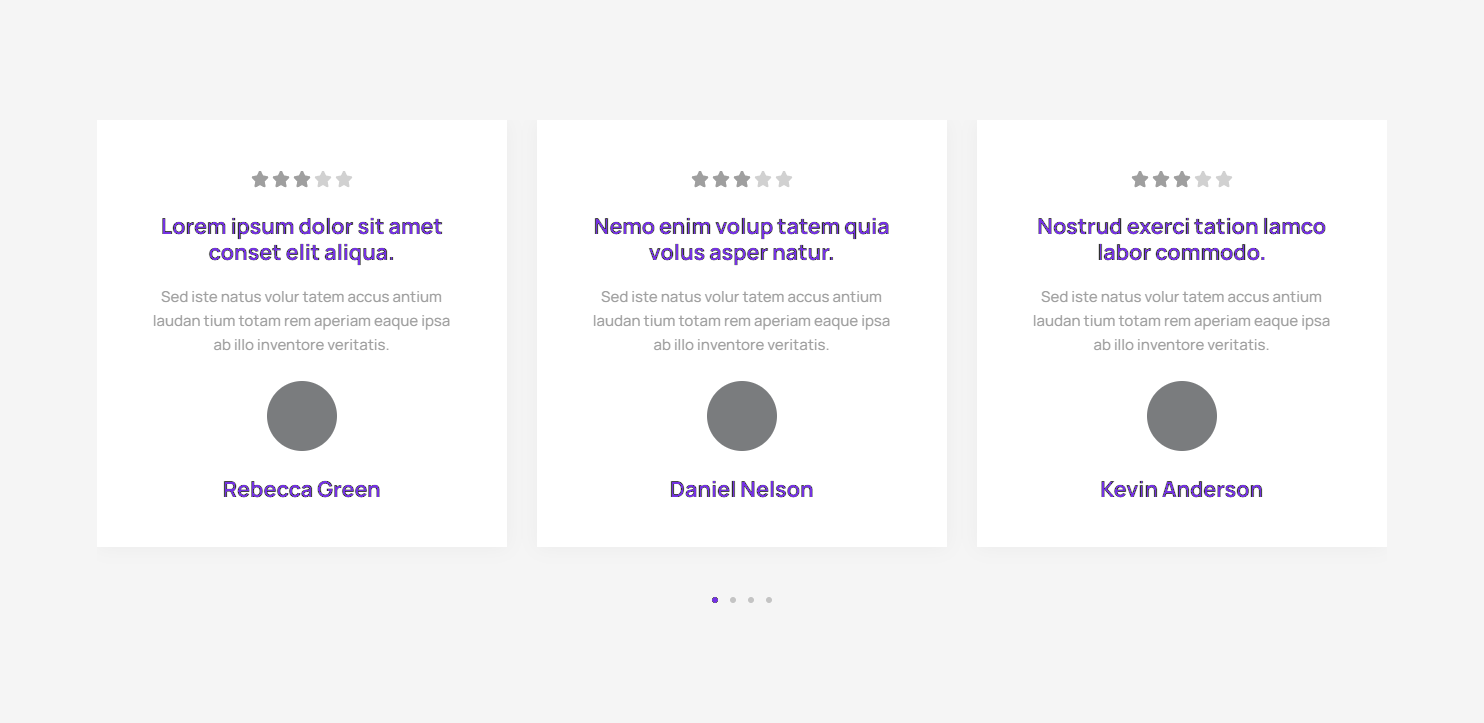Select the first carousel pagination dot
Viewport: 1484px width, 723px height.
tap(715, 600)
